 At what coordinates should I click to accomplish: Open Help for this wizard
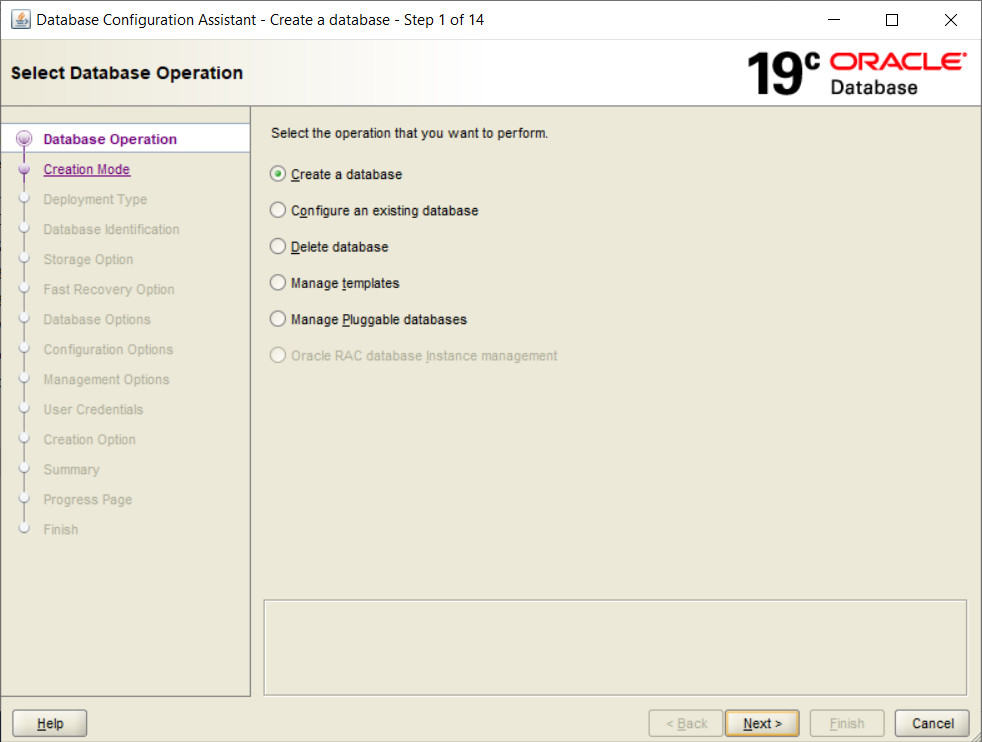tap(49, 724)
